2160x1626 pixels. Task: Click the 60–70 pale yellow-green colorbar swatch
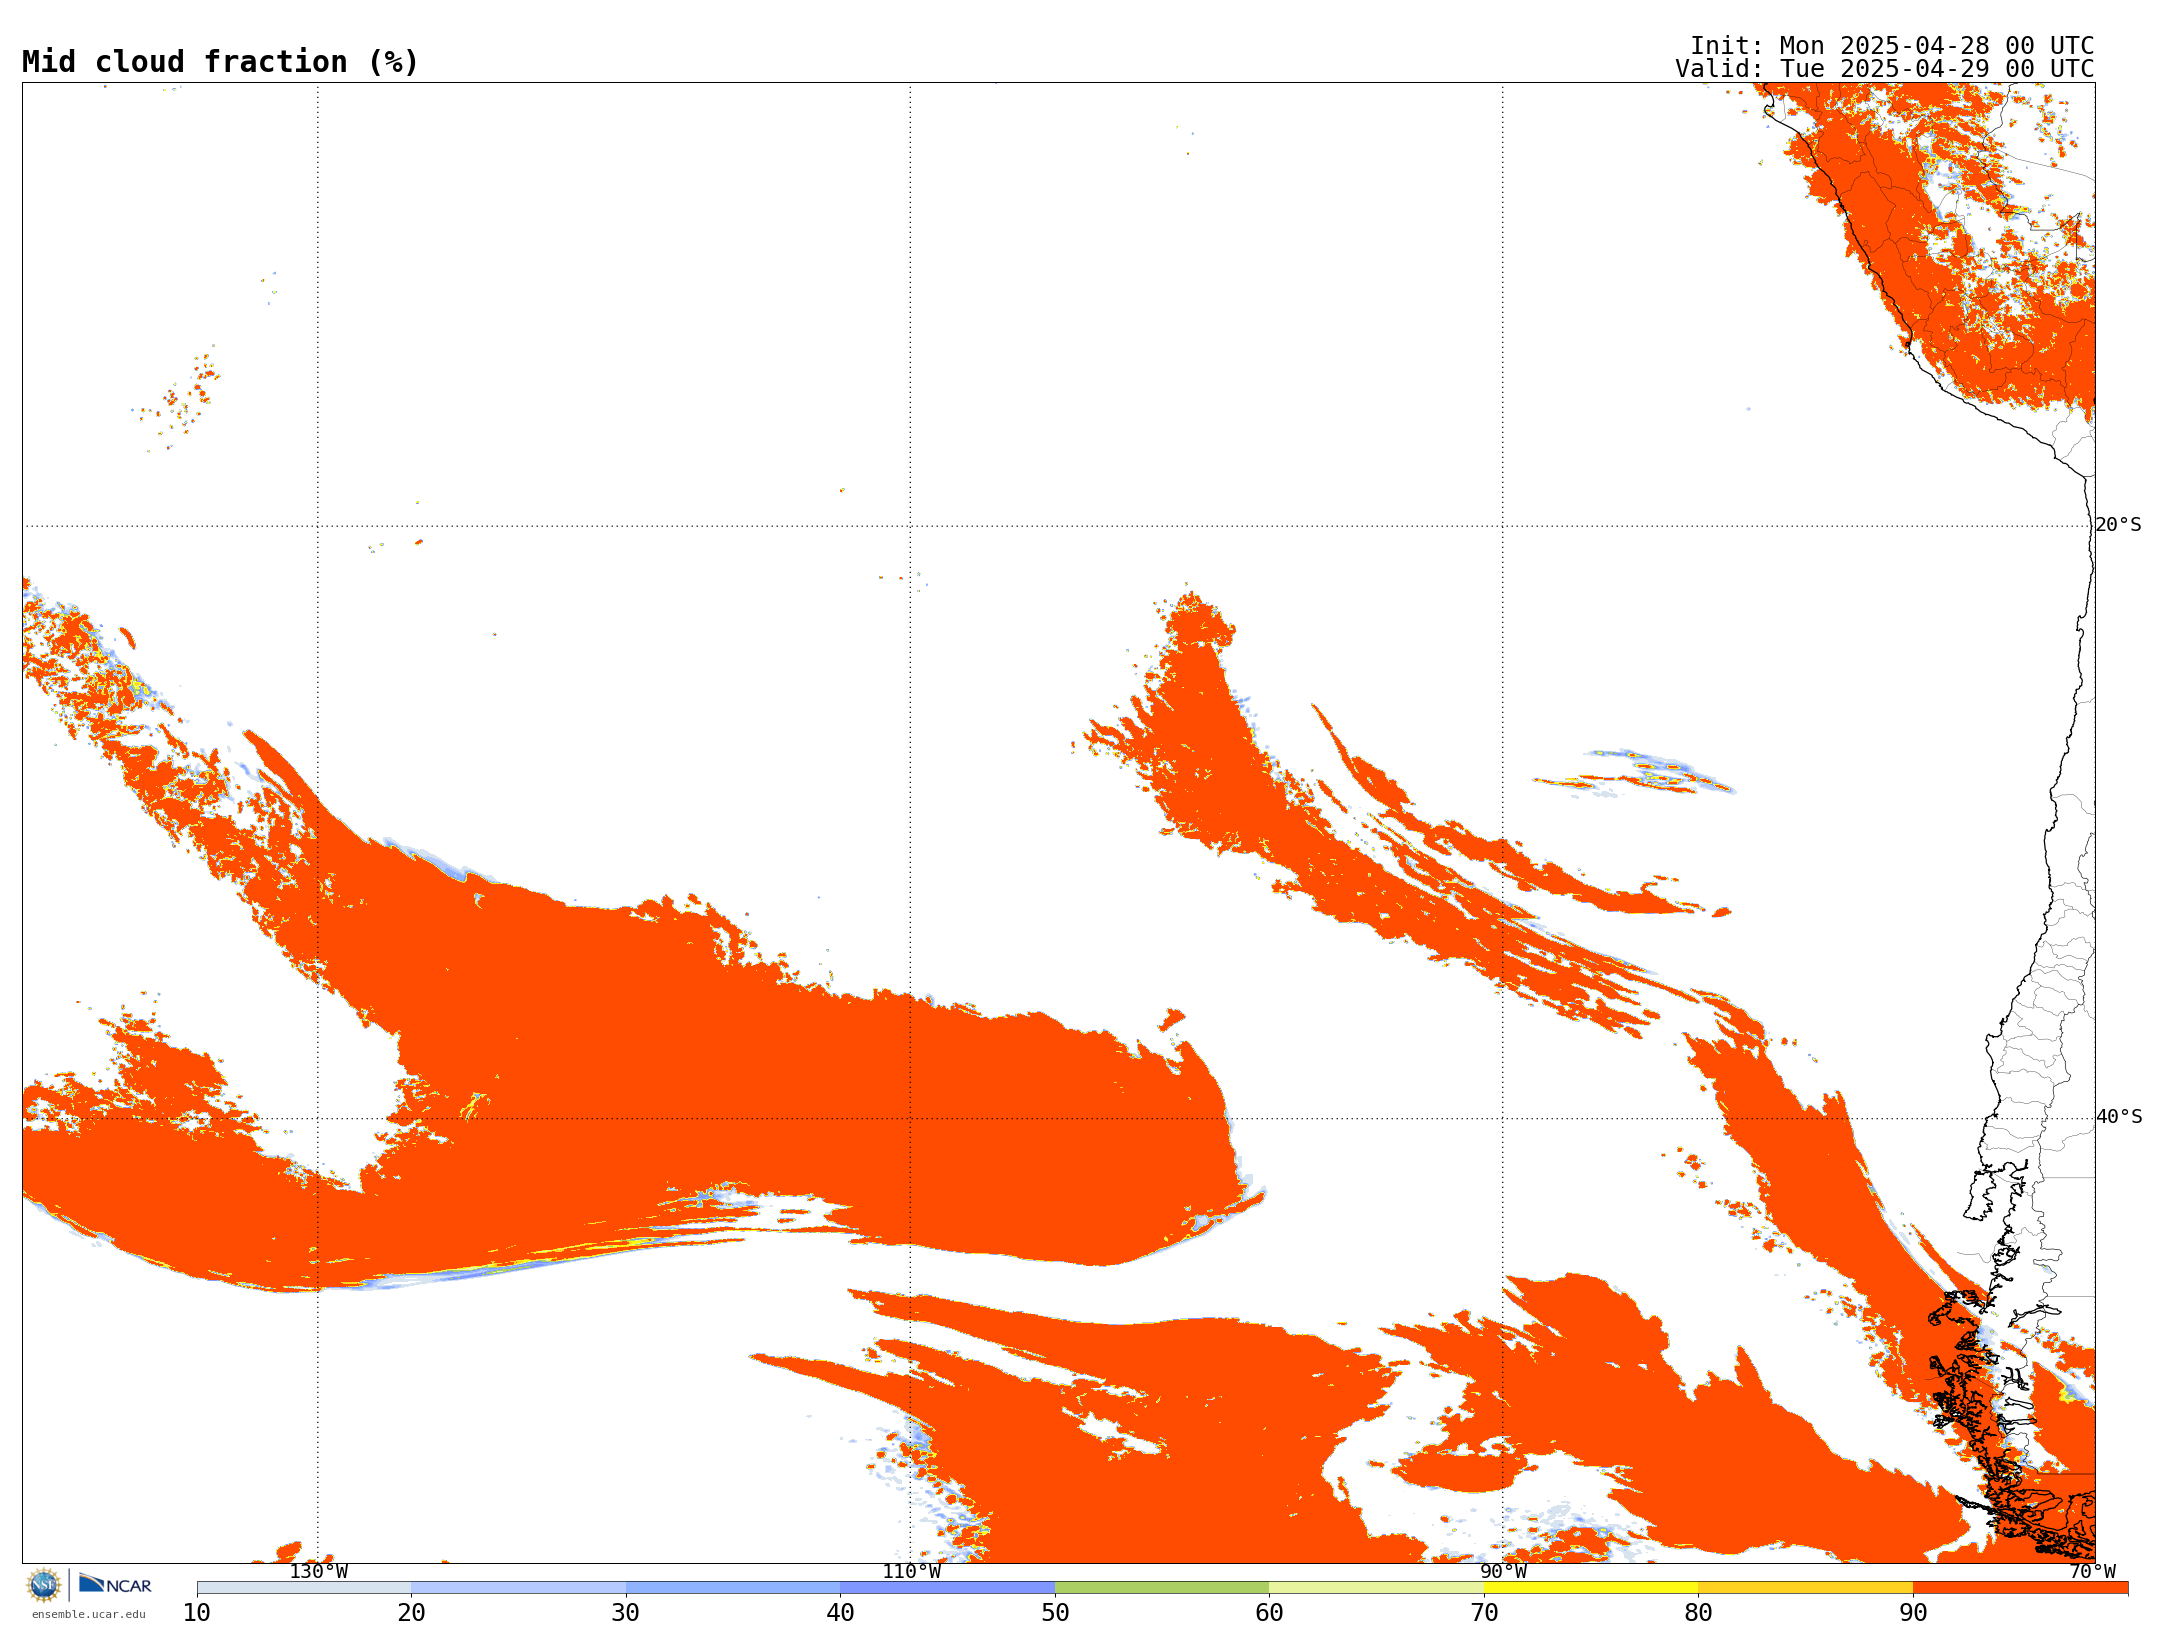[1376, 1588]
